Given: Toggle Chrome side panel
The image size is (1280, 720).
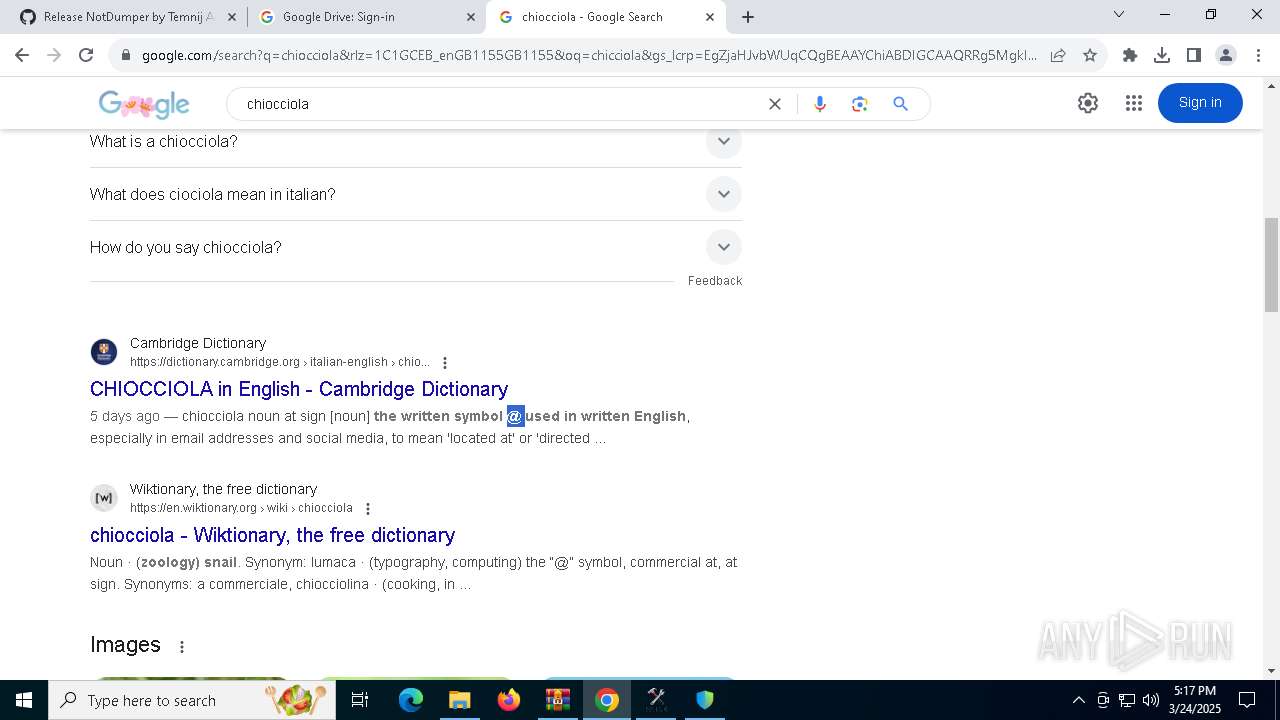Looking at the screenshot, I should [x=1194, y=55].
